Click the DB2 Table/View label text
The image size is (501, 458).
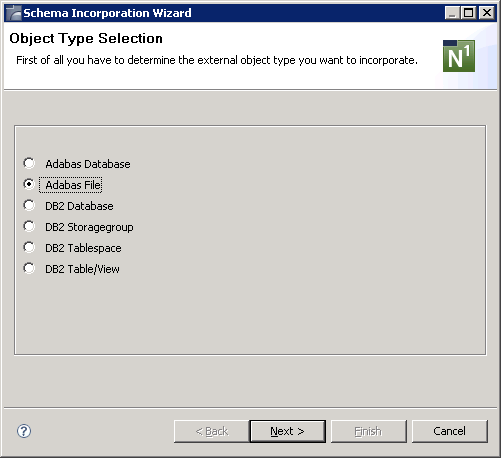pos(82,269)
